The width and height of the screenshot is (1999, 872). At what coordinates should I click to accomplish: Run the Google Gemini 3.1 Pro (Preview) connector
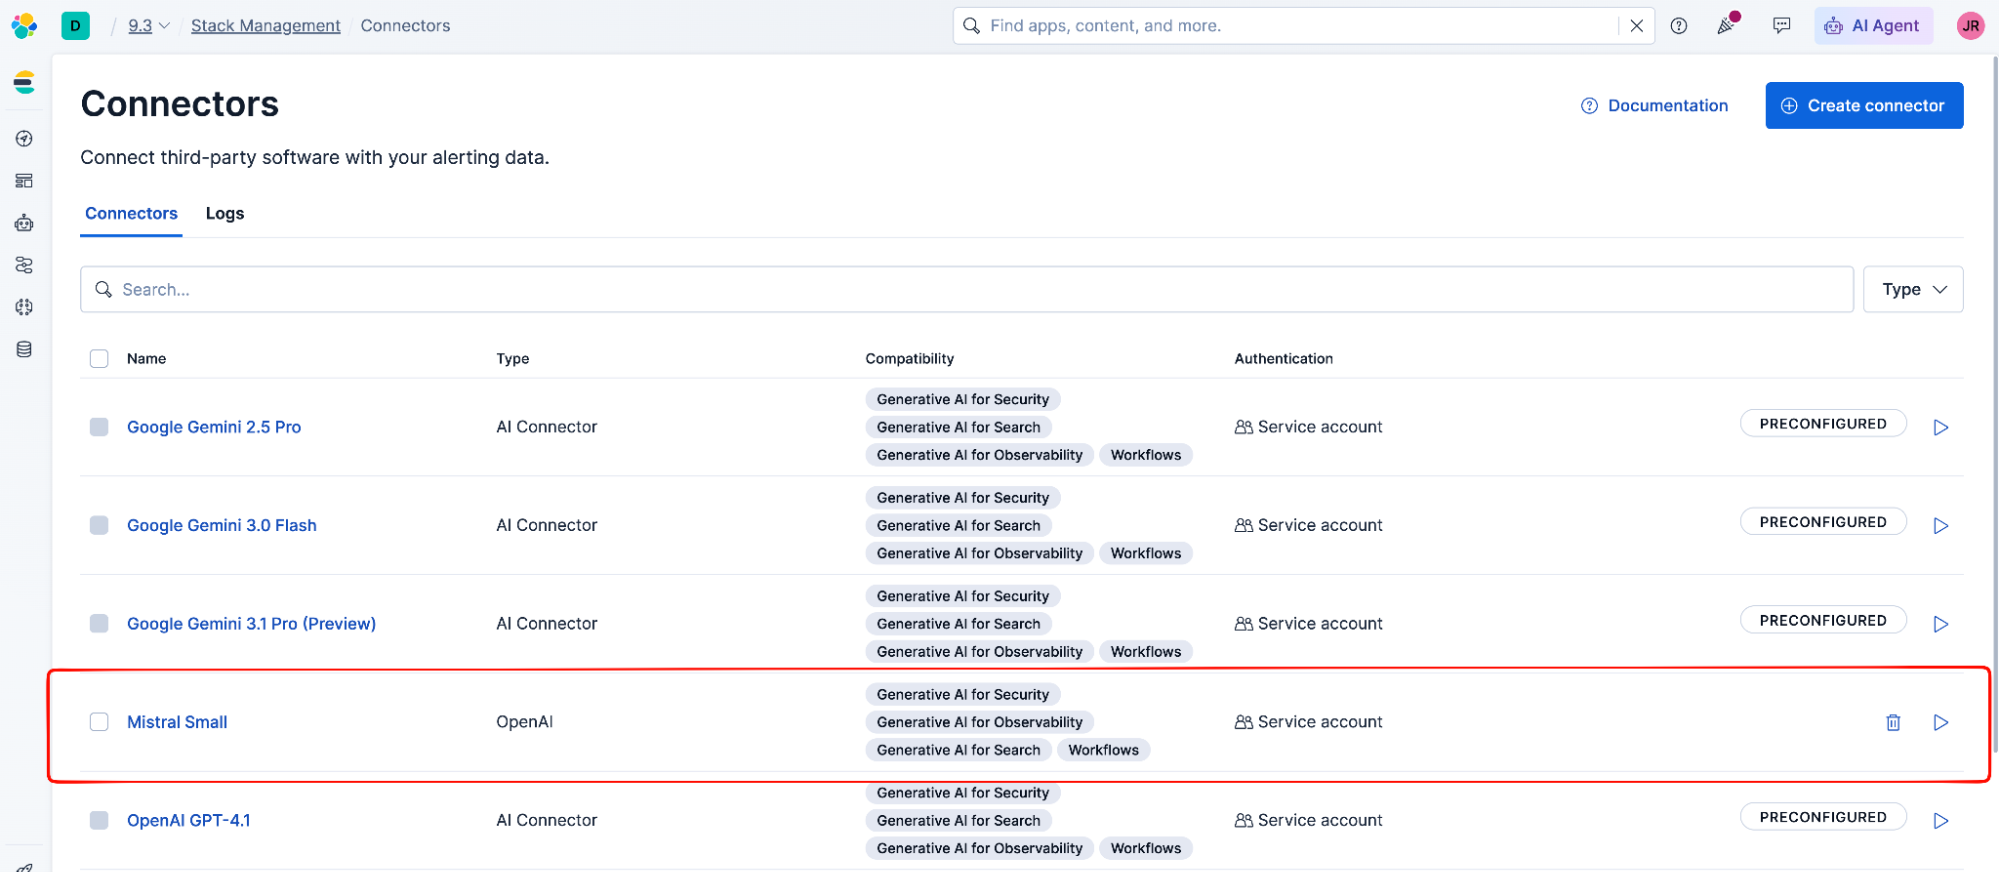click(1941, 624)
